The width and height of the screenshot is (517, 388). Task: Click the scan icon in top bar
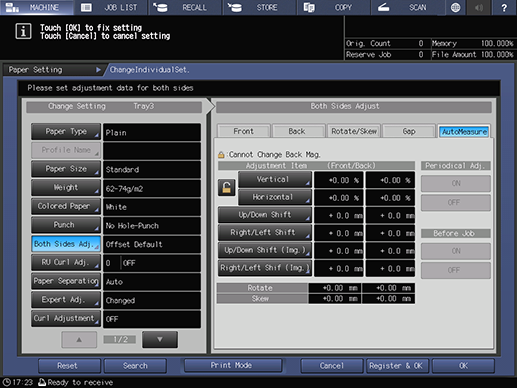383,7
